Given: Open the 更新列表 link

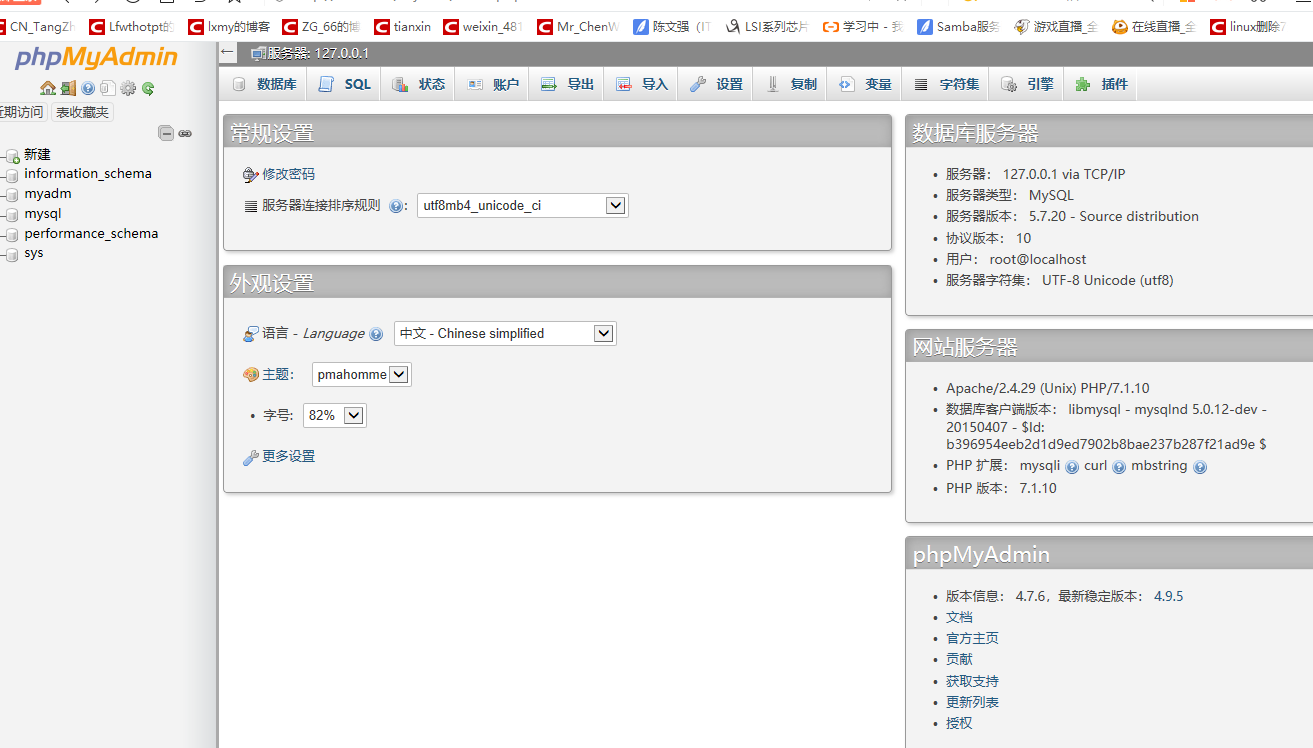Looking at the screenshot, I should coord(972,702).
